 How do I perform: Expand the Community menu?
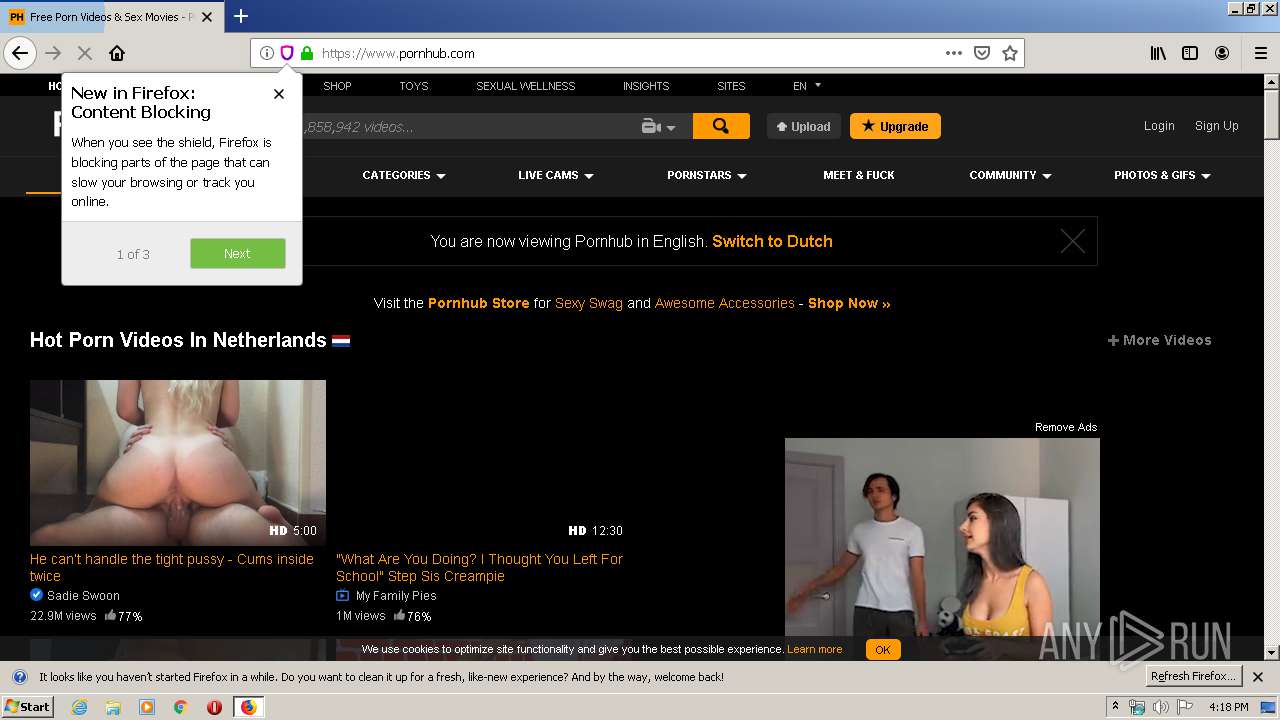point(1010,175)
